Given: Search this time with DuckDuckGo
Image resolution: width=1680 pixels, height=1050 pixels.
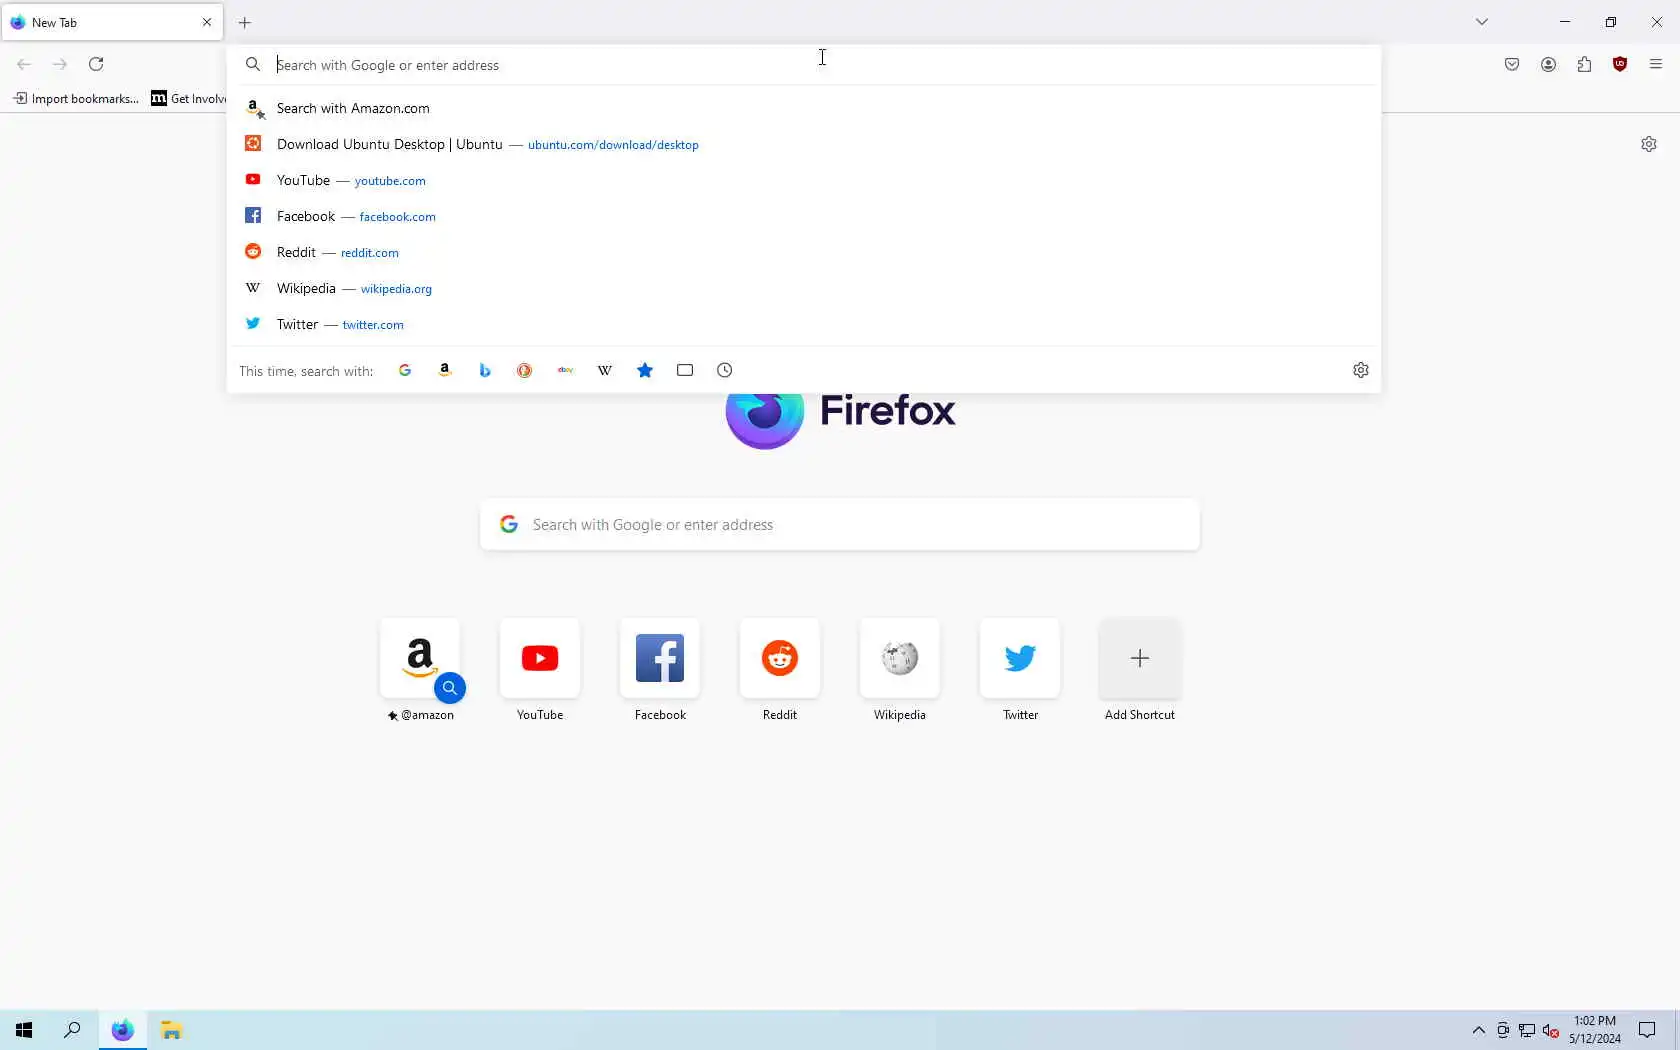Looking at the screenshot, I should 525,370.
